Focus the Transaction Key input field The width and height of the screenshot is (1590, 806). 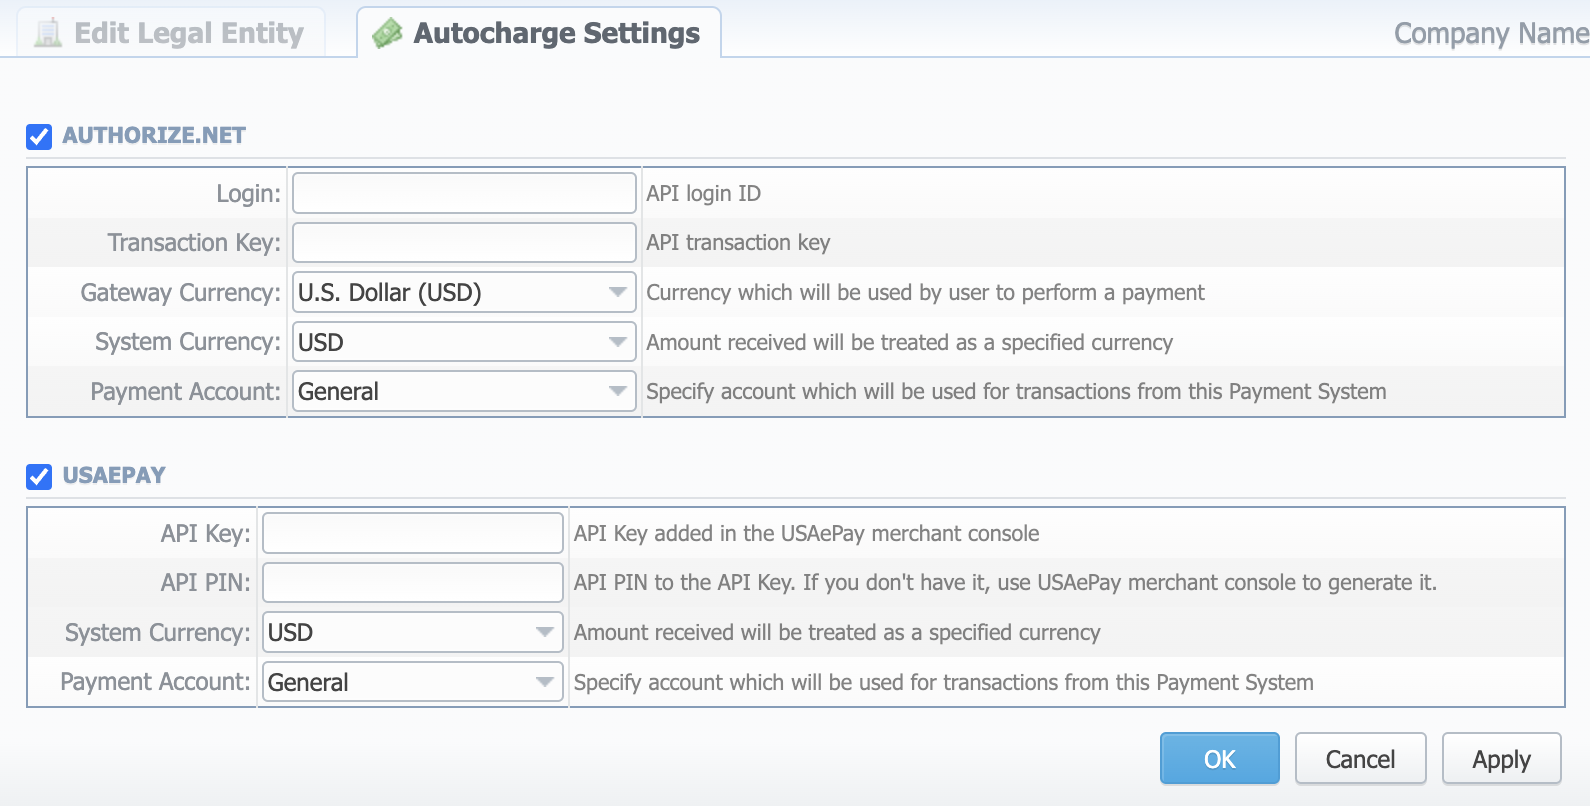coord(464,242)
